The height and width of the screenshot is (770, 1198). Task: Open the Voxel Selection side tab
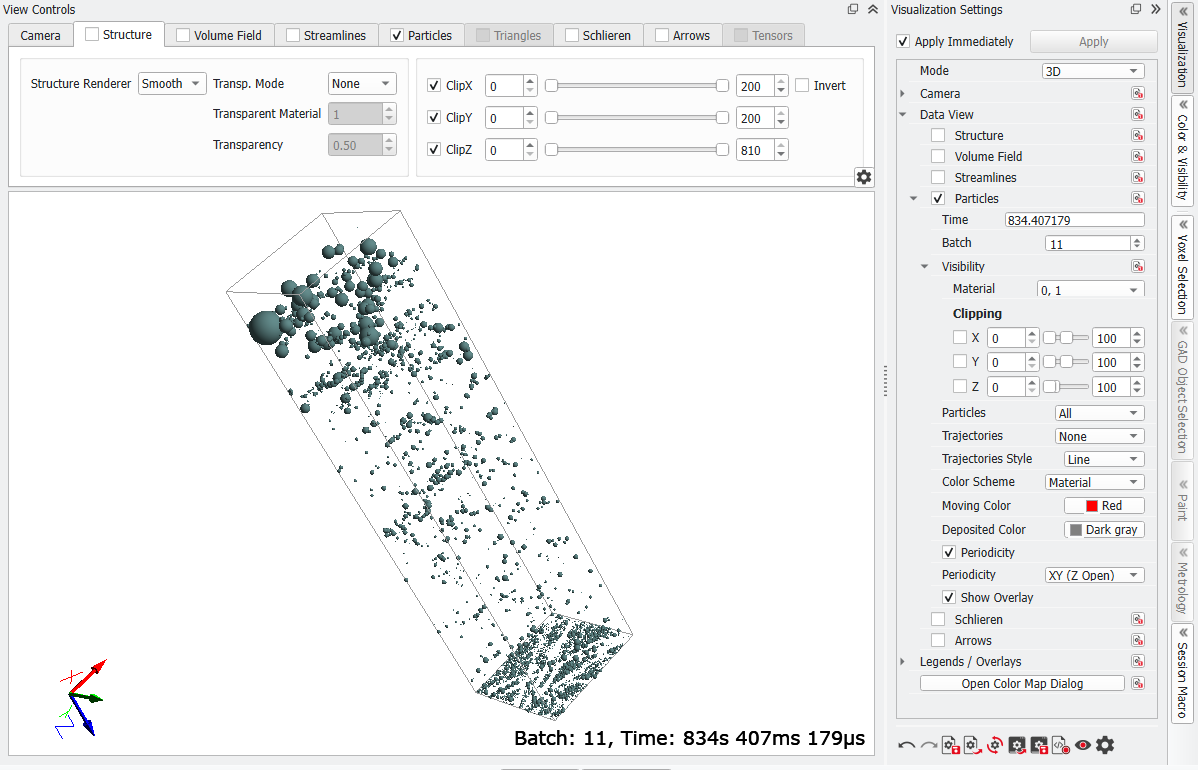1182,267
